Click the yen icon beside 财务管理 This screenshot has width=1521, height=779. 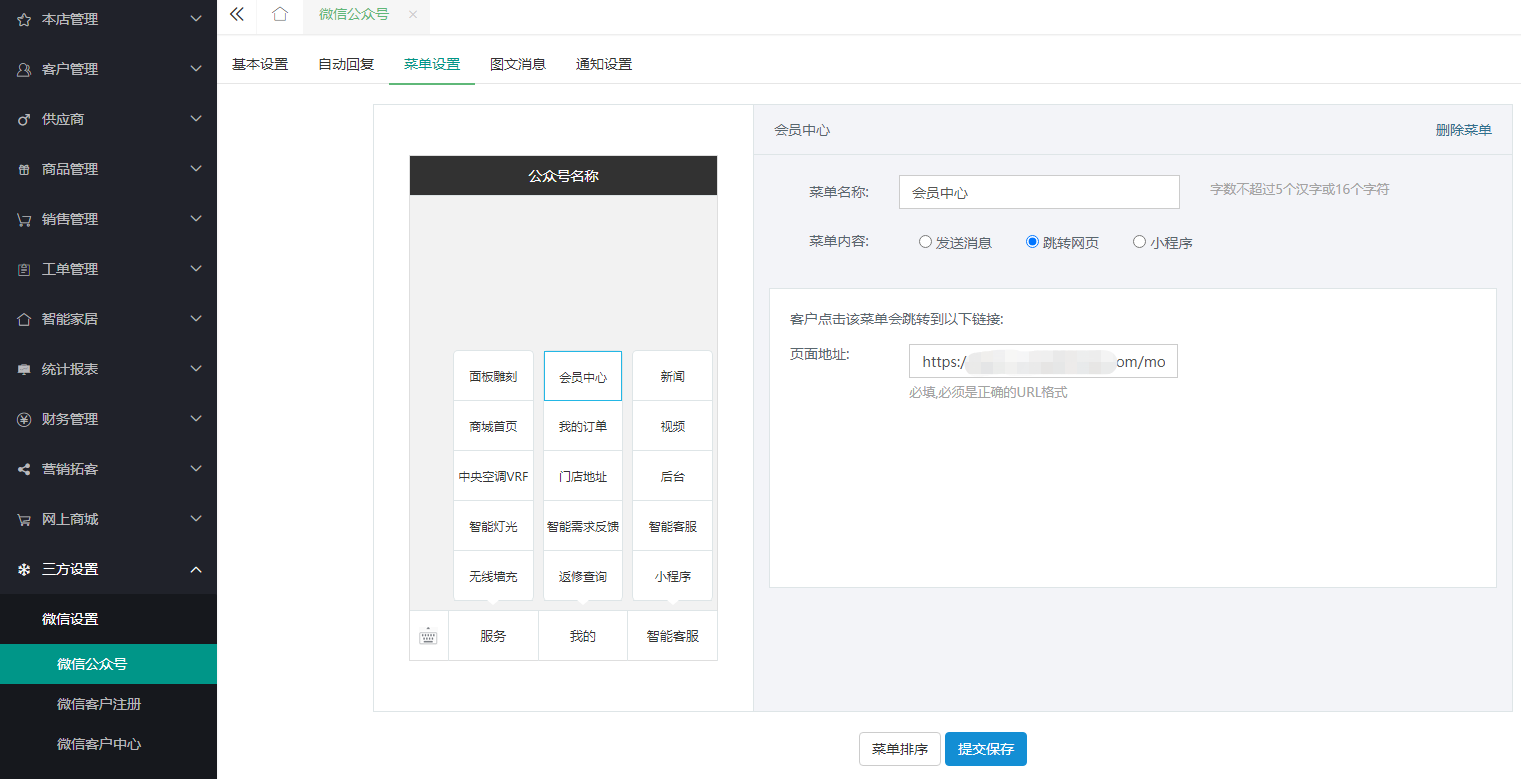tap(24, 419)
